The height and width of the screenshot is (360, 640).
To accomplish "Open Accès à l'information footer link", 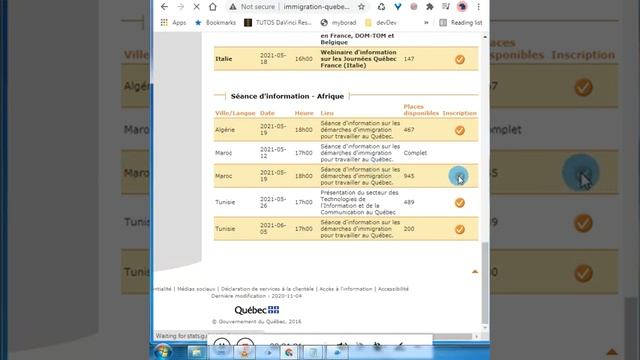I will coord(346,289).
